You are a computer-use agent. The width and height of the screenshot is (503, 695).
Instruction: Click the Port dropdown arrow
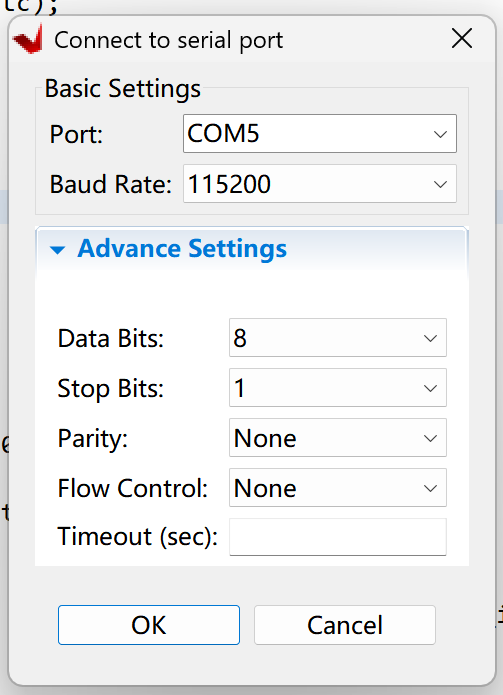pyautogui.click(x=440, y=134)
